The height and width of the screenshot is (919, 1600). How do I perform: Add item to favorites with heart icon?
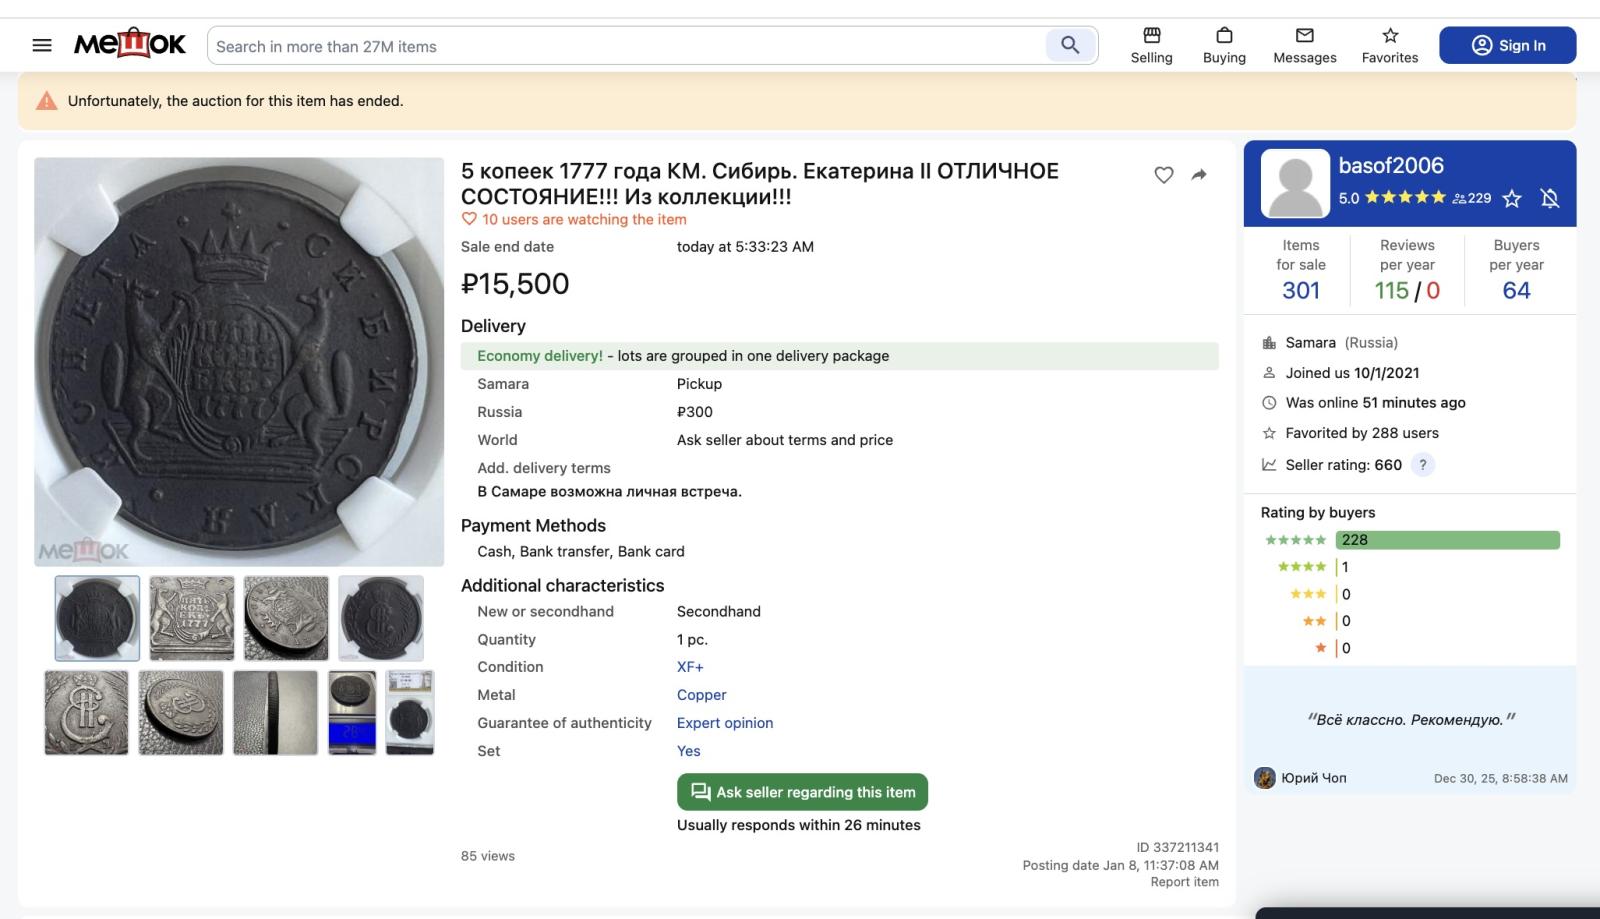[x=1164, y=175]
